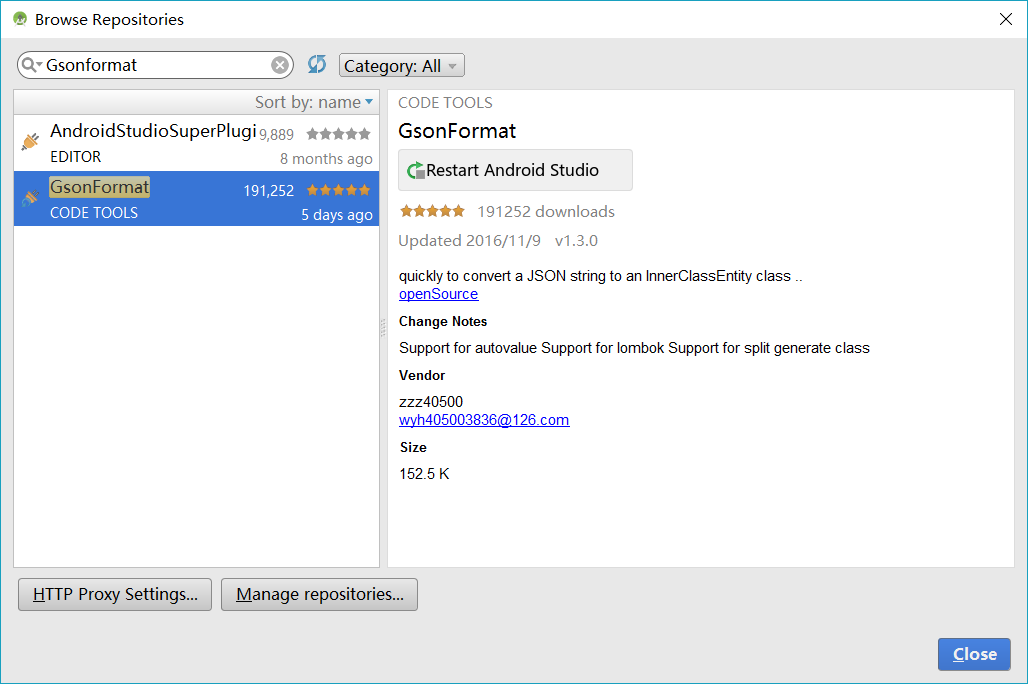Reload the plugin repository list
The image size is (1028, 684).
coord(317,64)
